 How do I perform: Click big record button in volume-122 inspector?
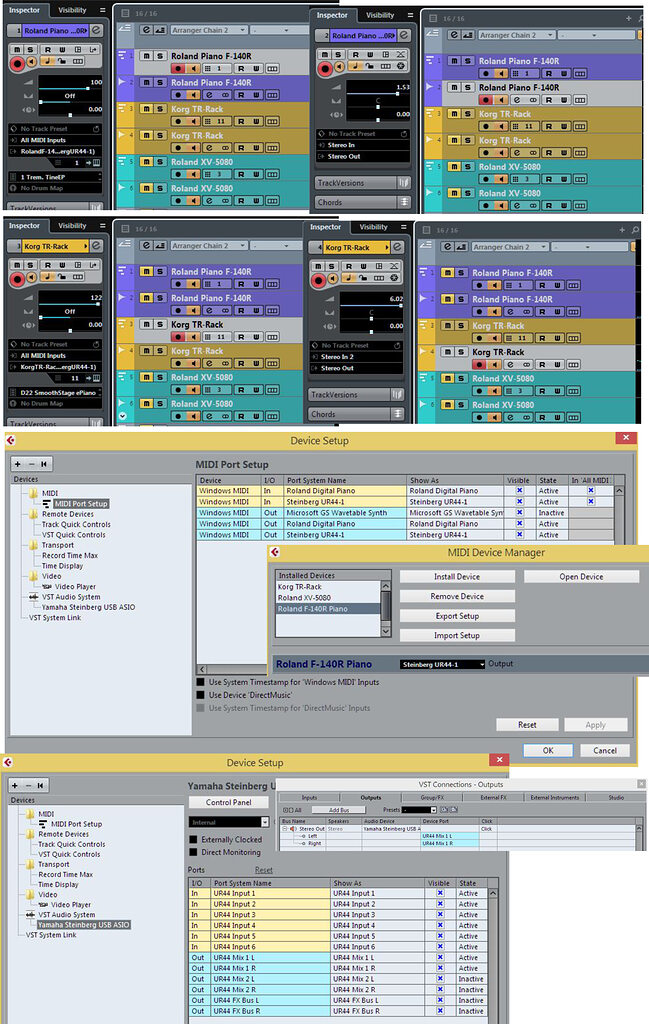18,280
